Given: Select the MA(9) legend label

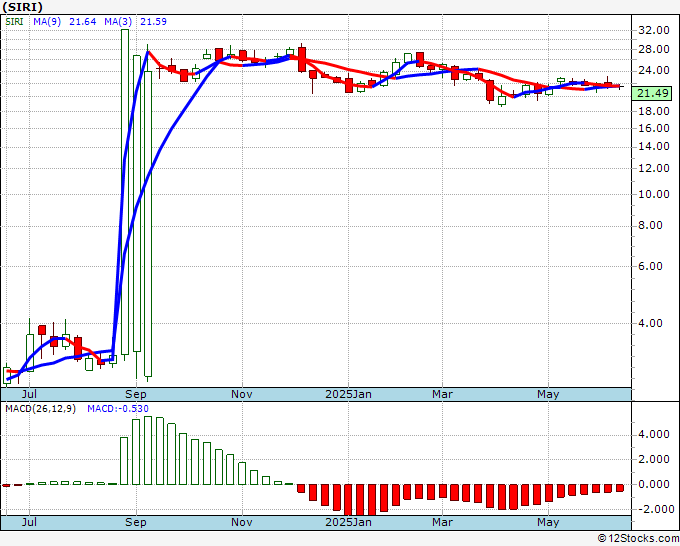Looking at the screenshot, I should click(47, 22).
